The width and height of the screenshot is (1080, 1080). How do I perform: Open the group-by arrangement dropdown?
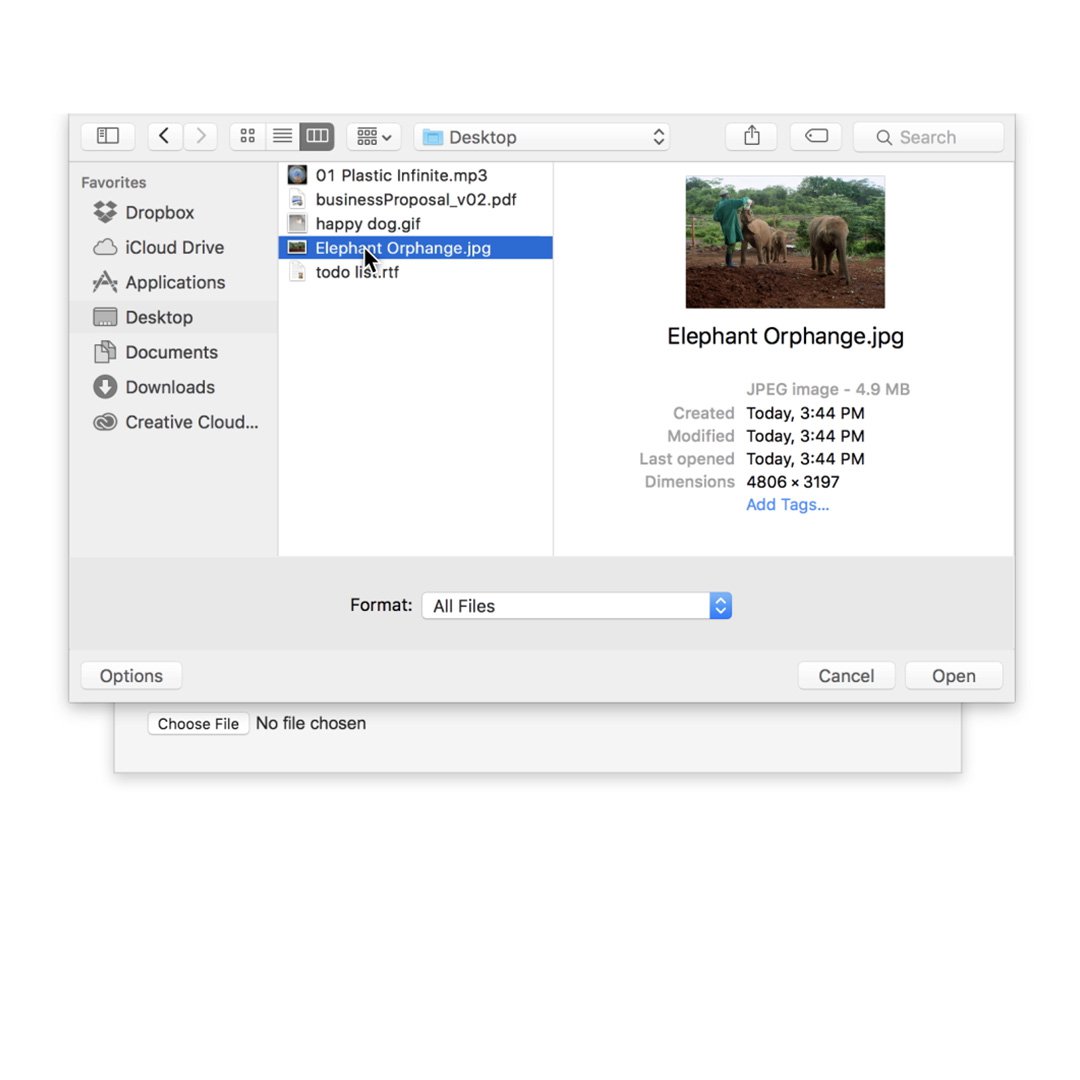(374, 136)
